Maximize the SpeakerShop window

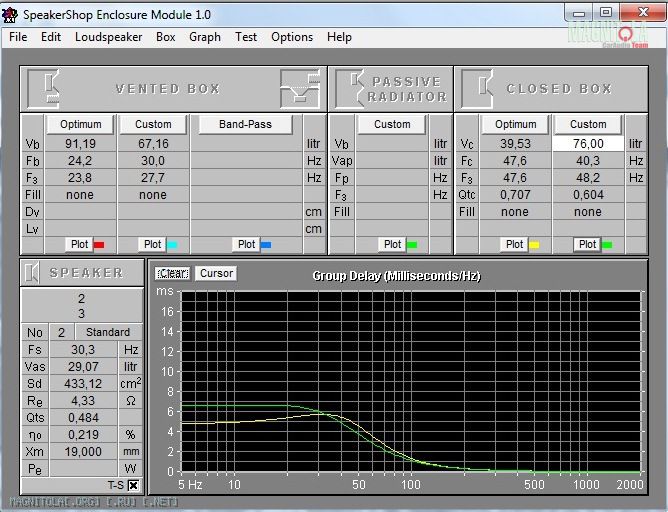[x=605, y=12]
